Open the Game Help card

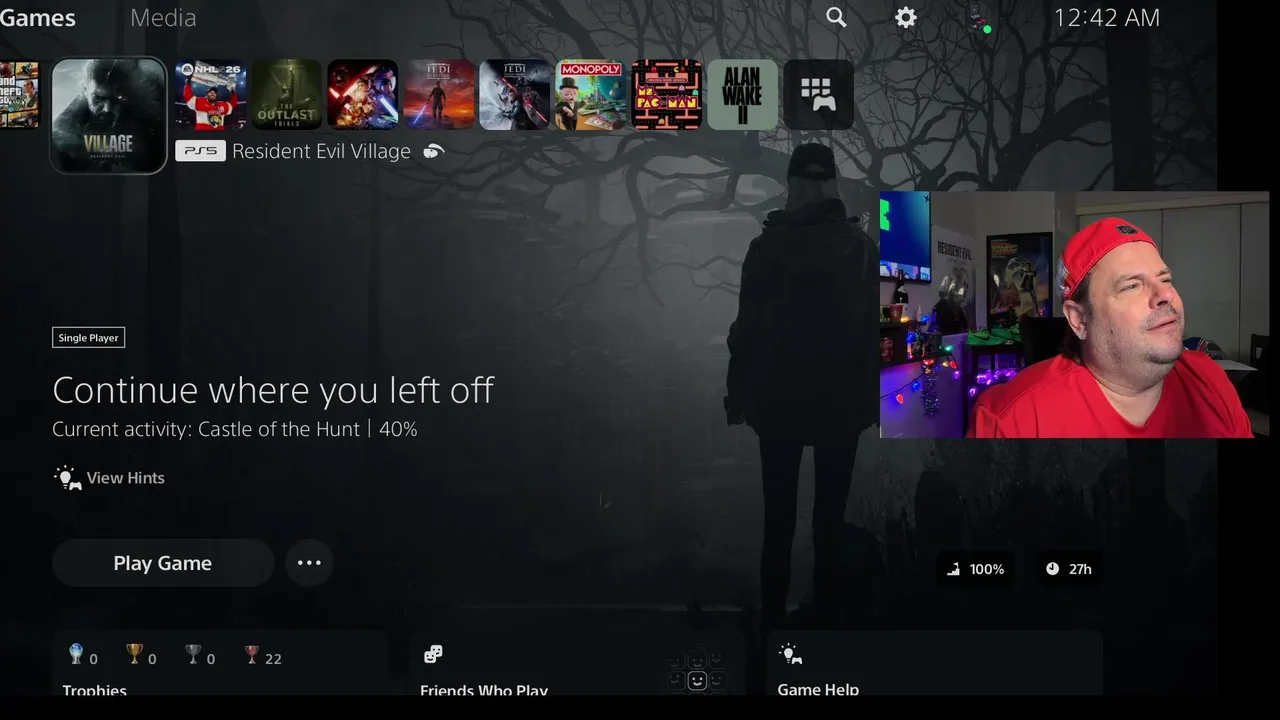click(935, 663)
